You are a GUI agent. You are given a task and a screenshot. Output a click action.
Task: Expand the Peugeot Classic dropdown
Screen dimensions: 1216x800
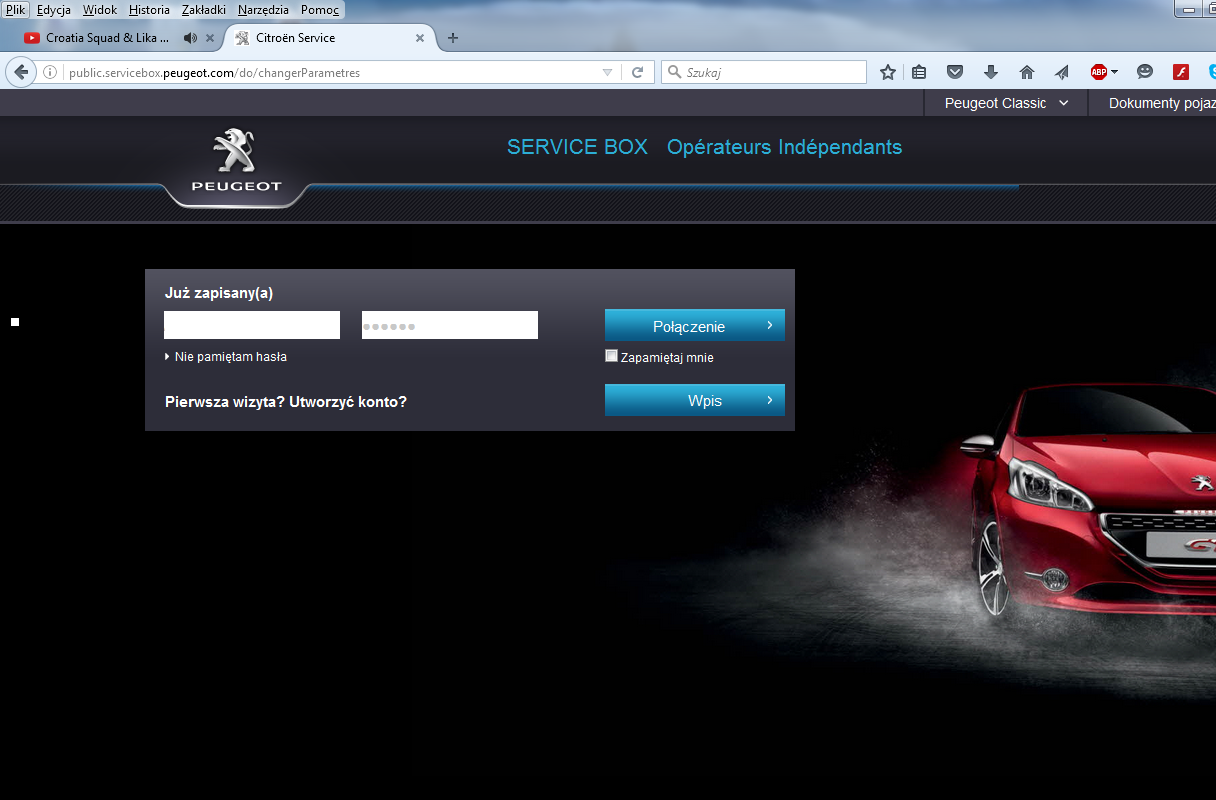(x=1006, y=103)
